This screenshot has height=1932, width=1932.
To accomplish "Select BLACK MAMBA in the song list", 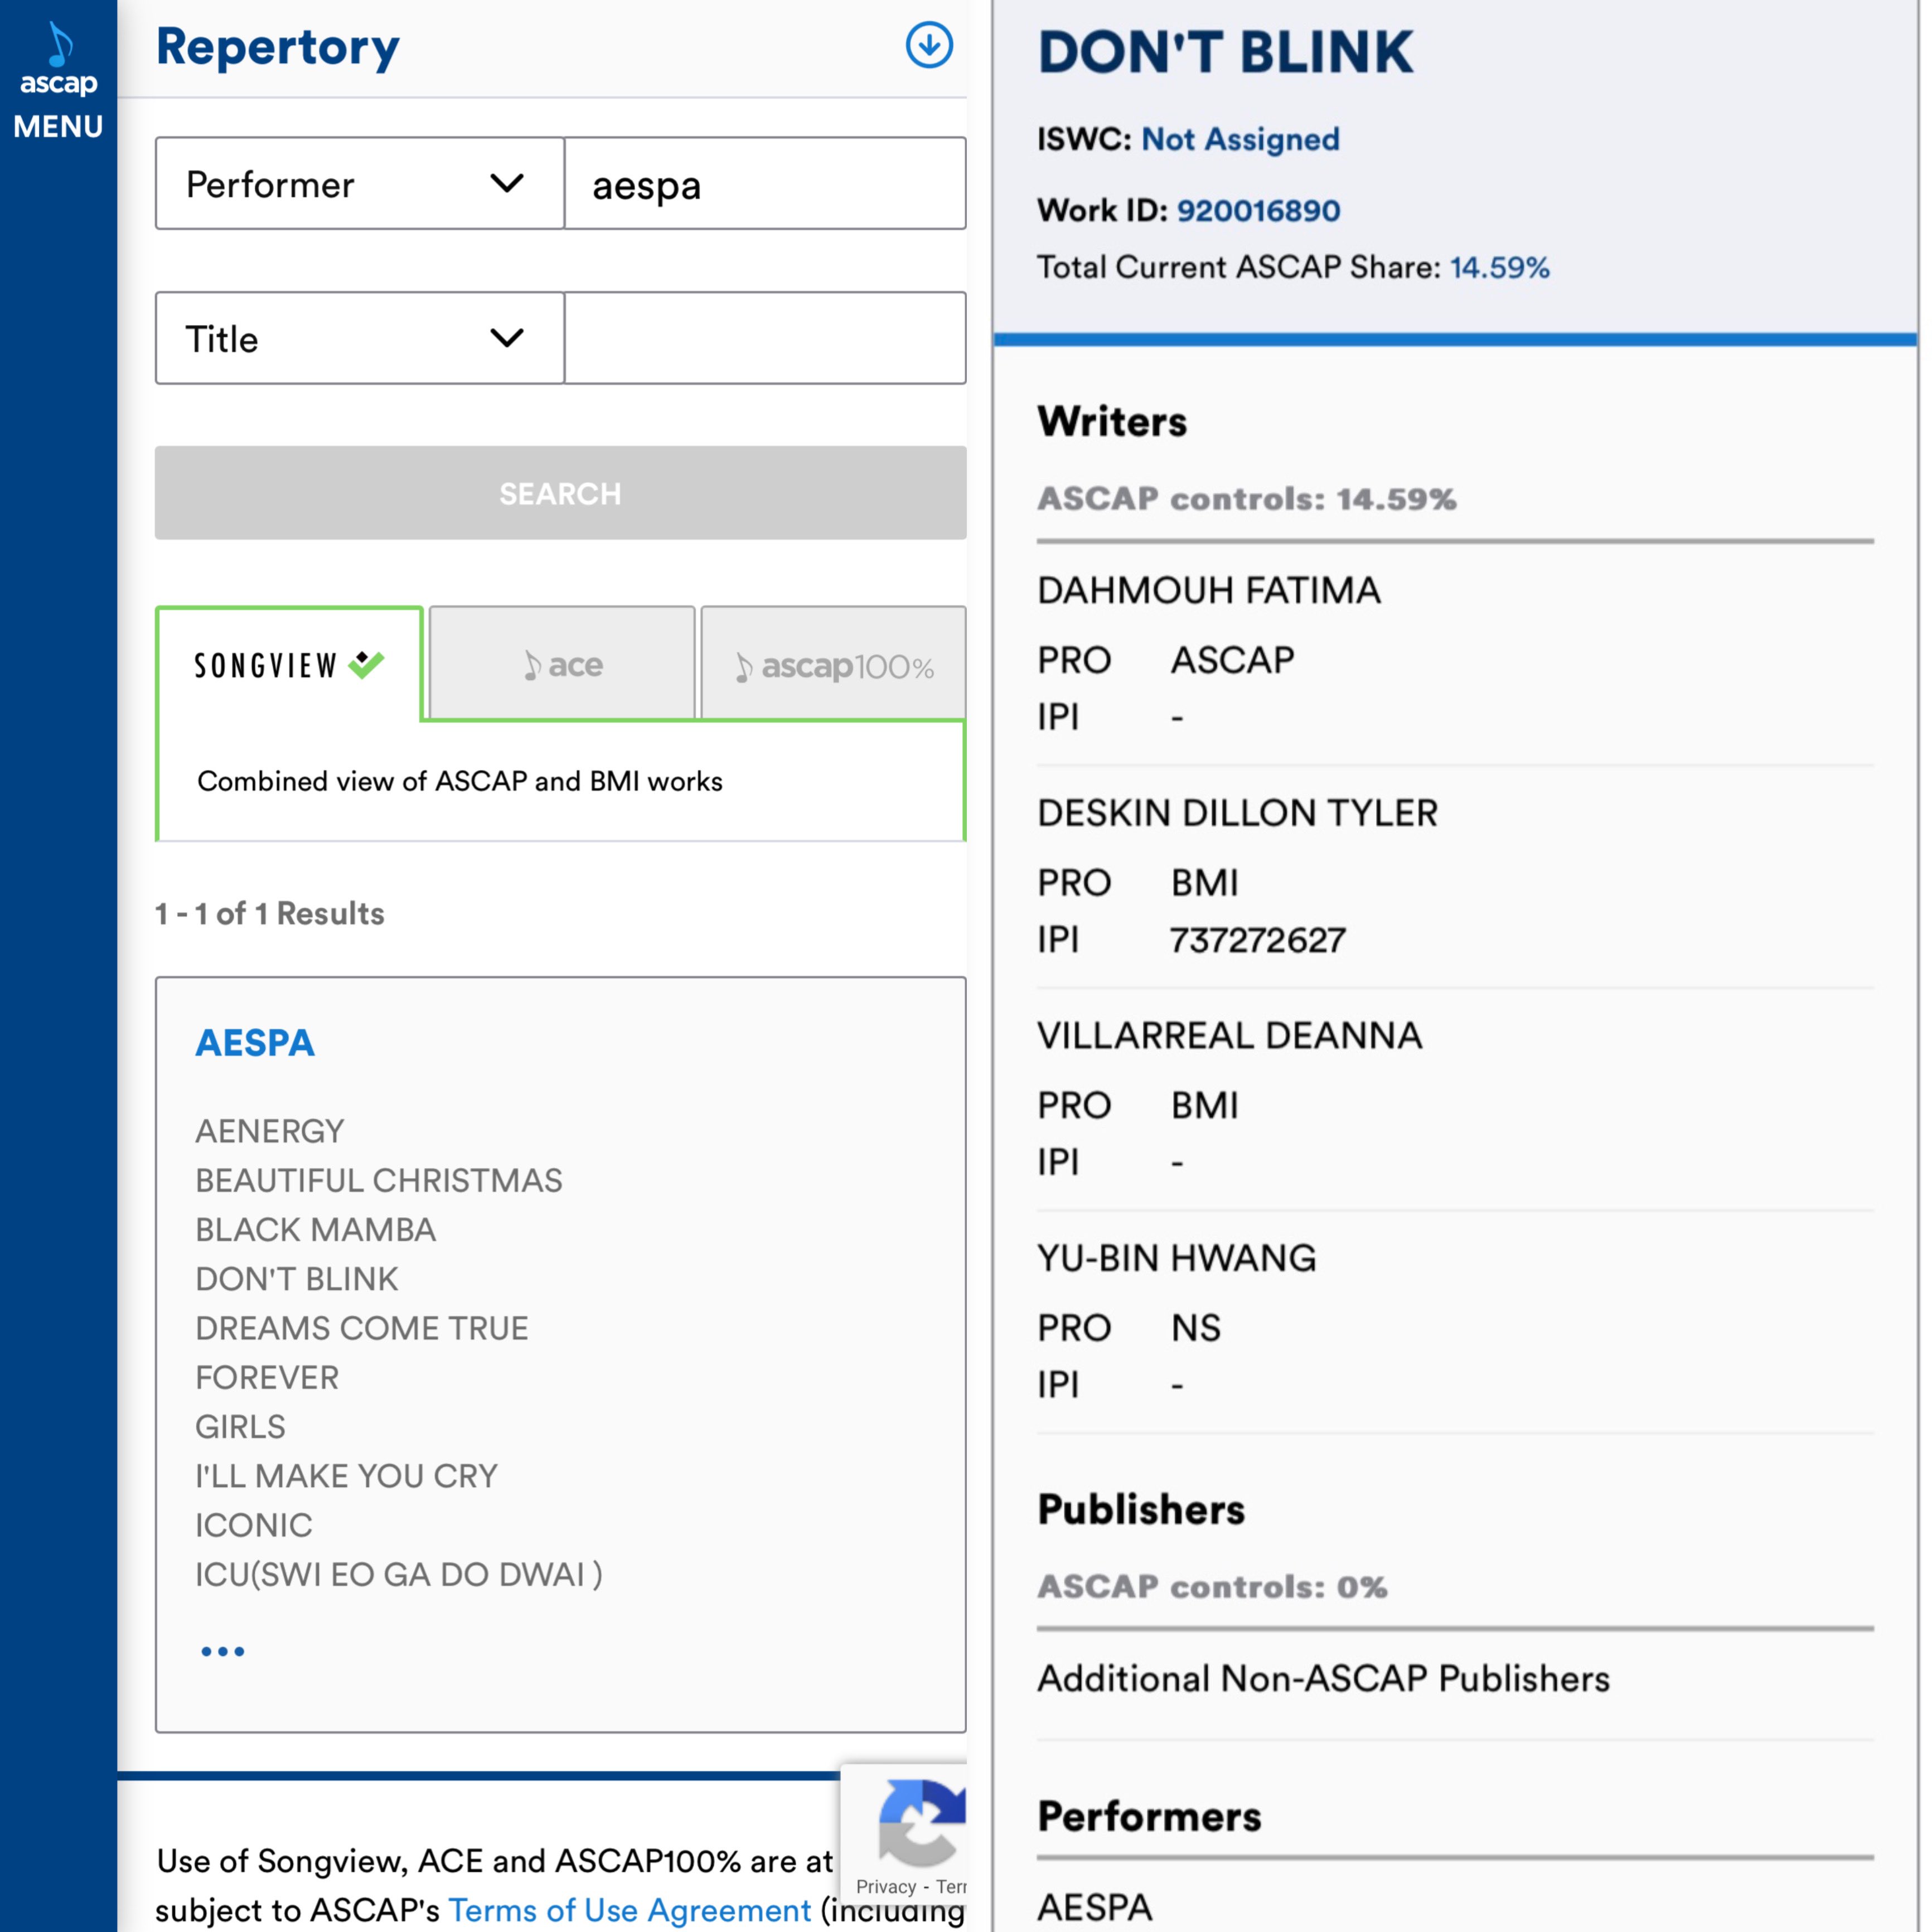I will [x=315, y=1230].
